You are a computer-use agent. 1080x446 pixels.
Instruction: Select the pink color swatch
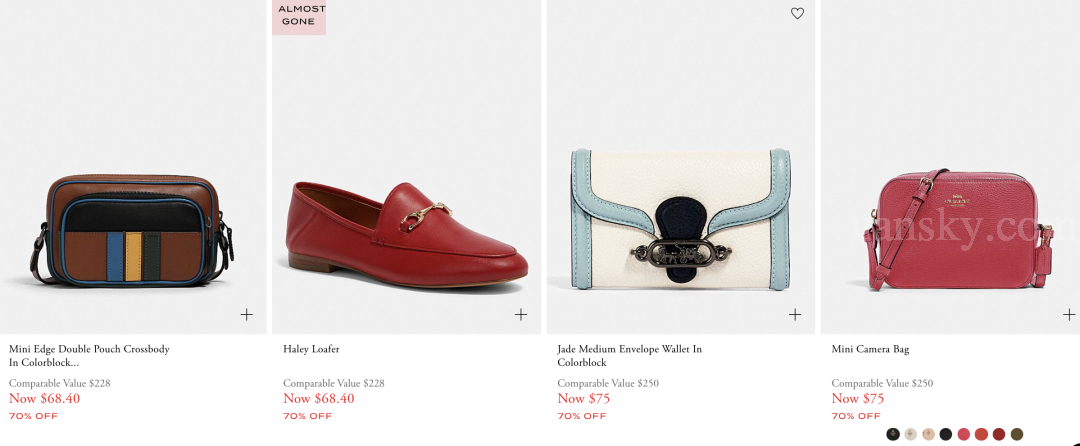point(964,434)
